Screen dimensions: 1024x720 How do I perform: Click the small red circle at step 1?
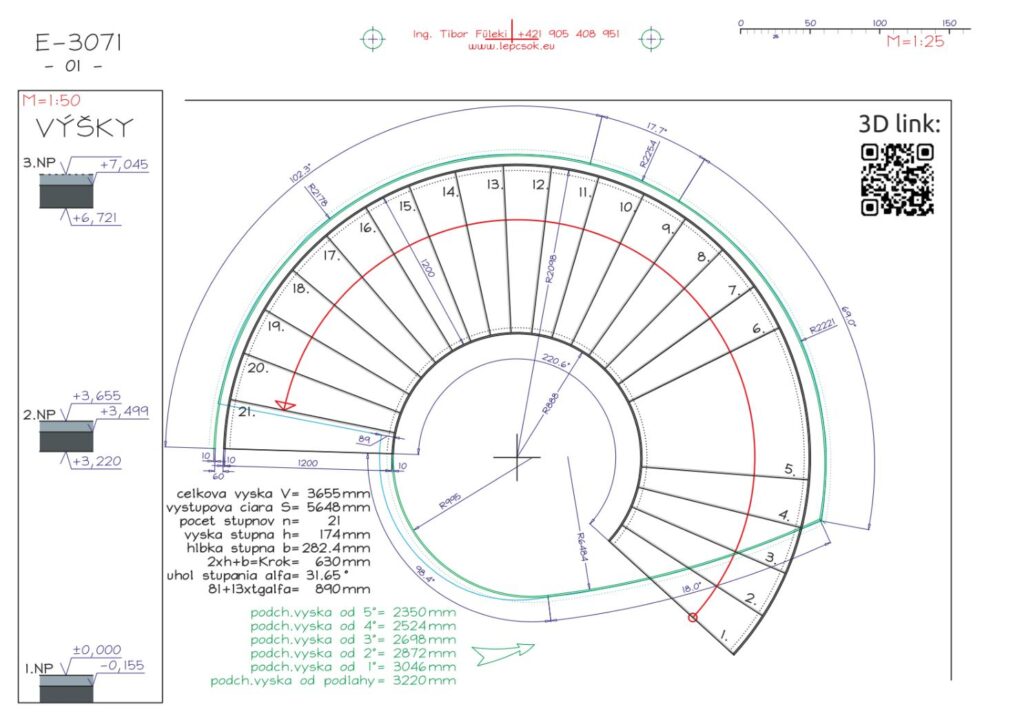[692, 618]
